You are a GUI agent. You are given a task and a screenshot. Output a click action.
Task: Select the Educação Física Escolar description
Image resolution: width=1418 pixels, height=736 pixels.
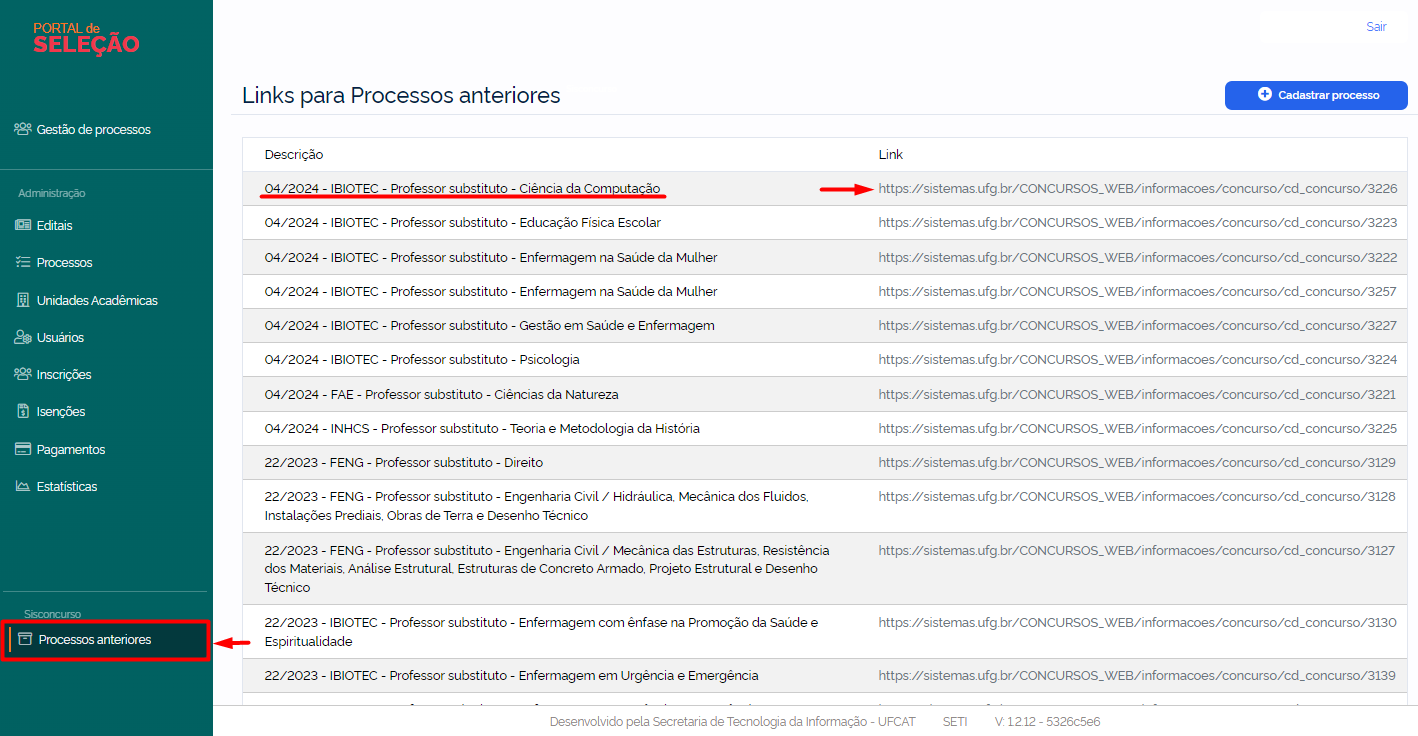pos(463,223)
